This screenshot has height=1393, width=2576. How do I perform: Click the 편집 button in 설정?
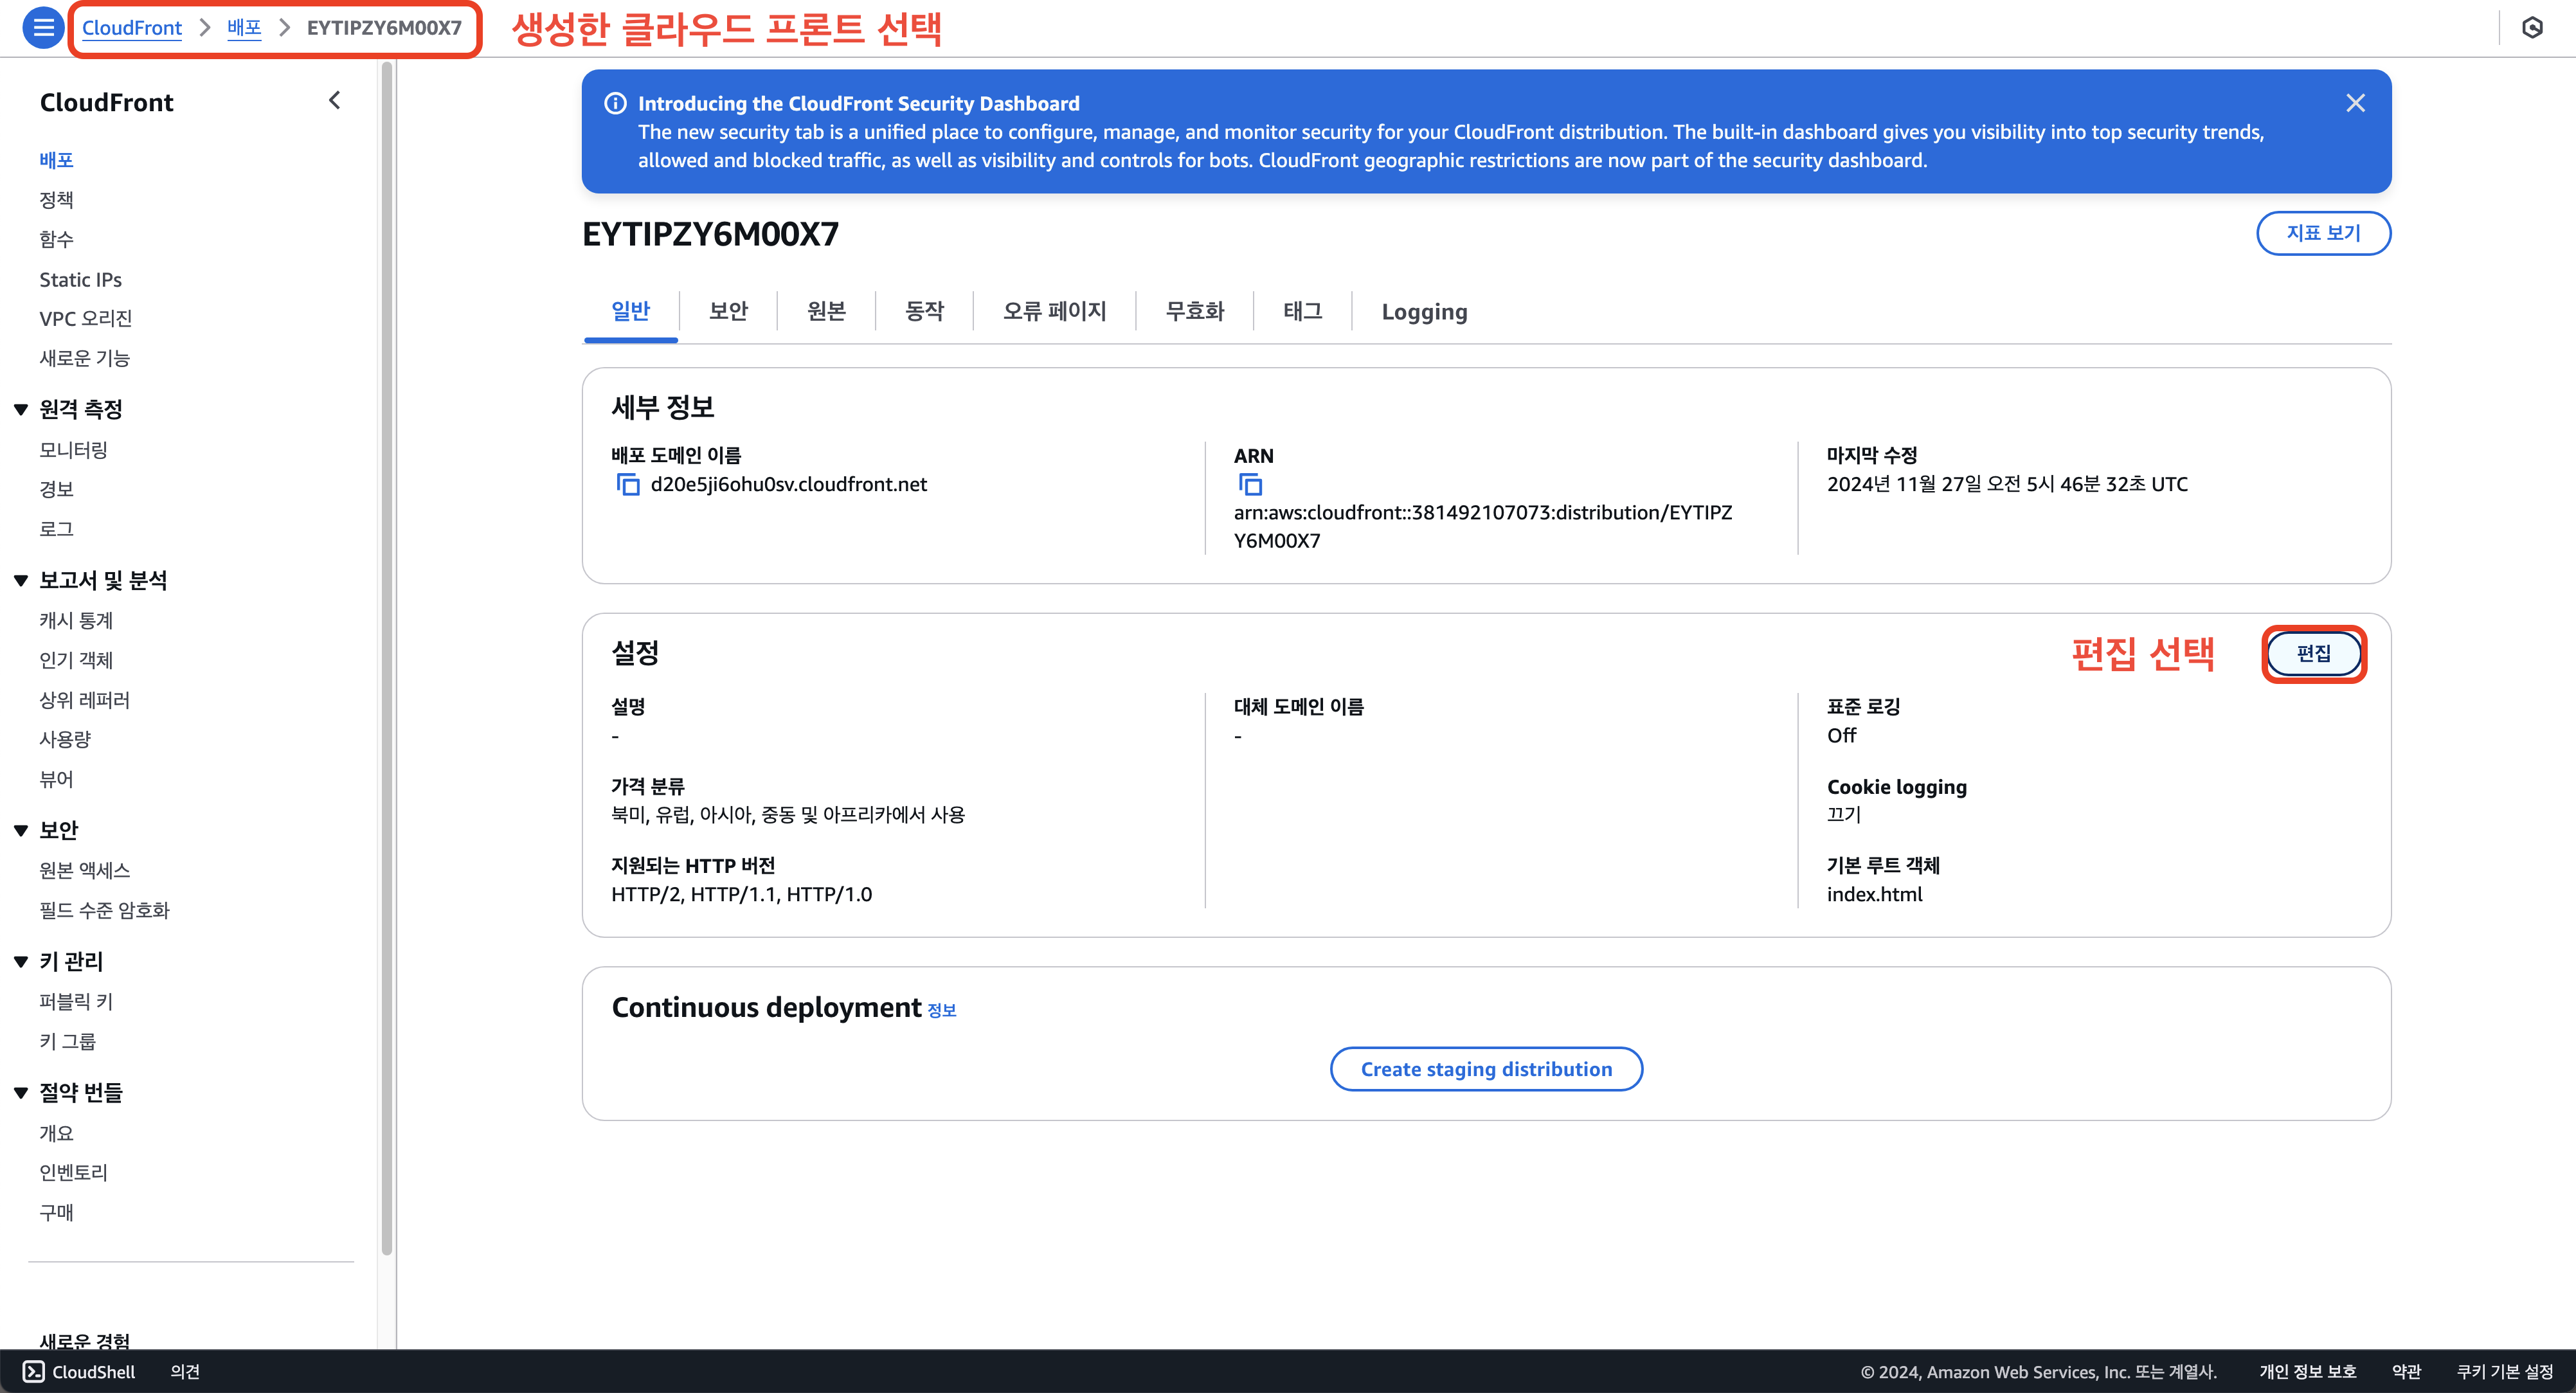pos(2314,654)
